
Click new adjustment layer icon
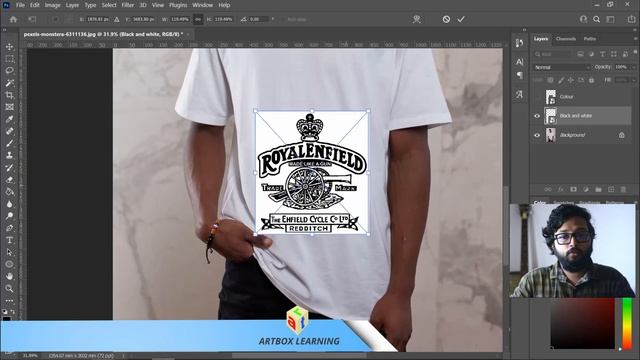(586, 189)
